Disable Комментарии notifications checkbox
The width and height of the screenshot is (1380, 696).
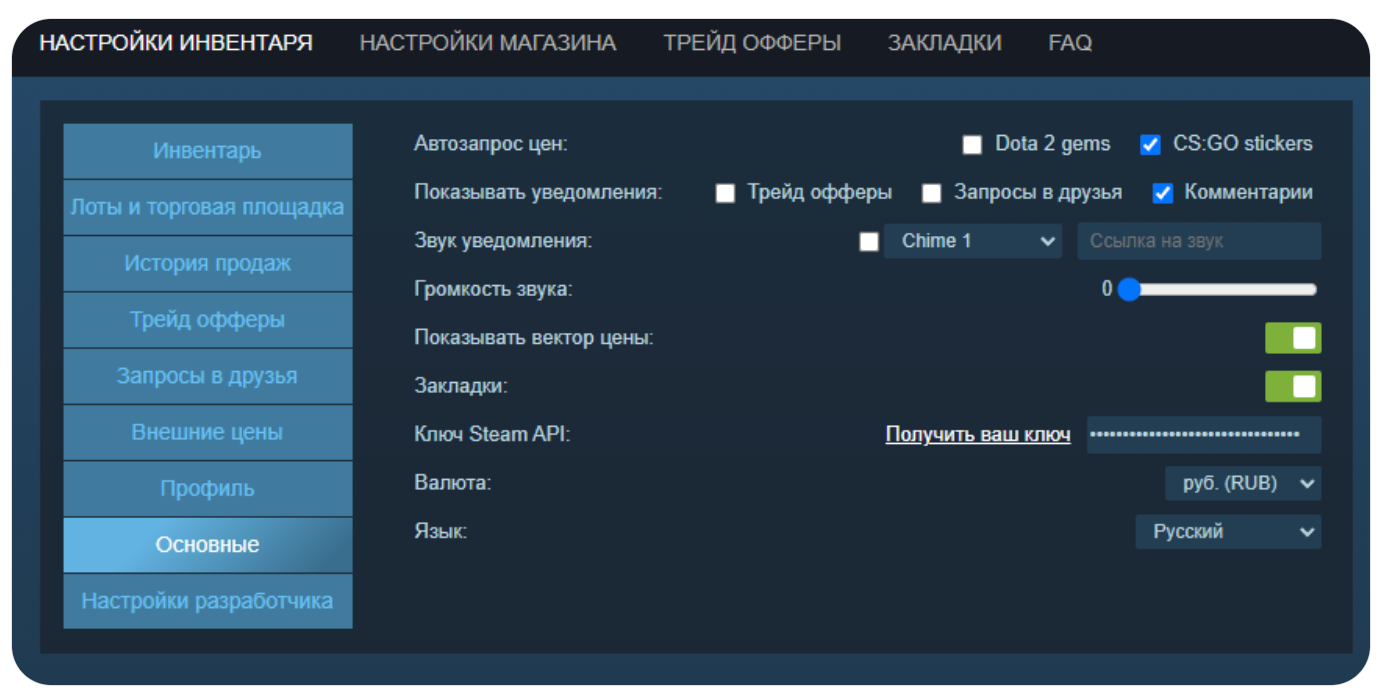[1162, 193]
